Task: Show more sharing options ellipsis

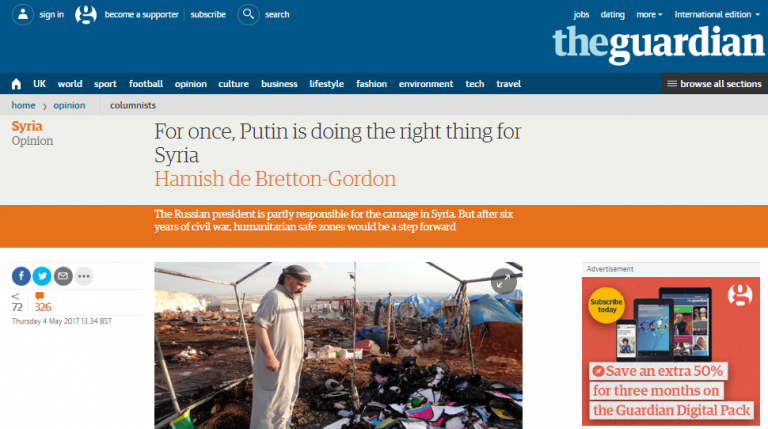Action: point(84,276)
